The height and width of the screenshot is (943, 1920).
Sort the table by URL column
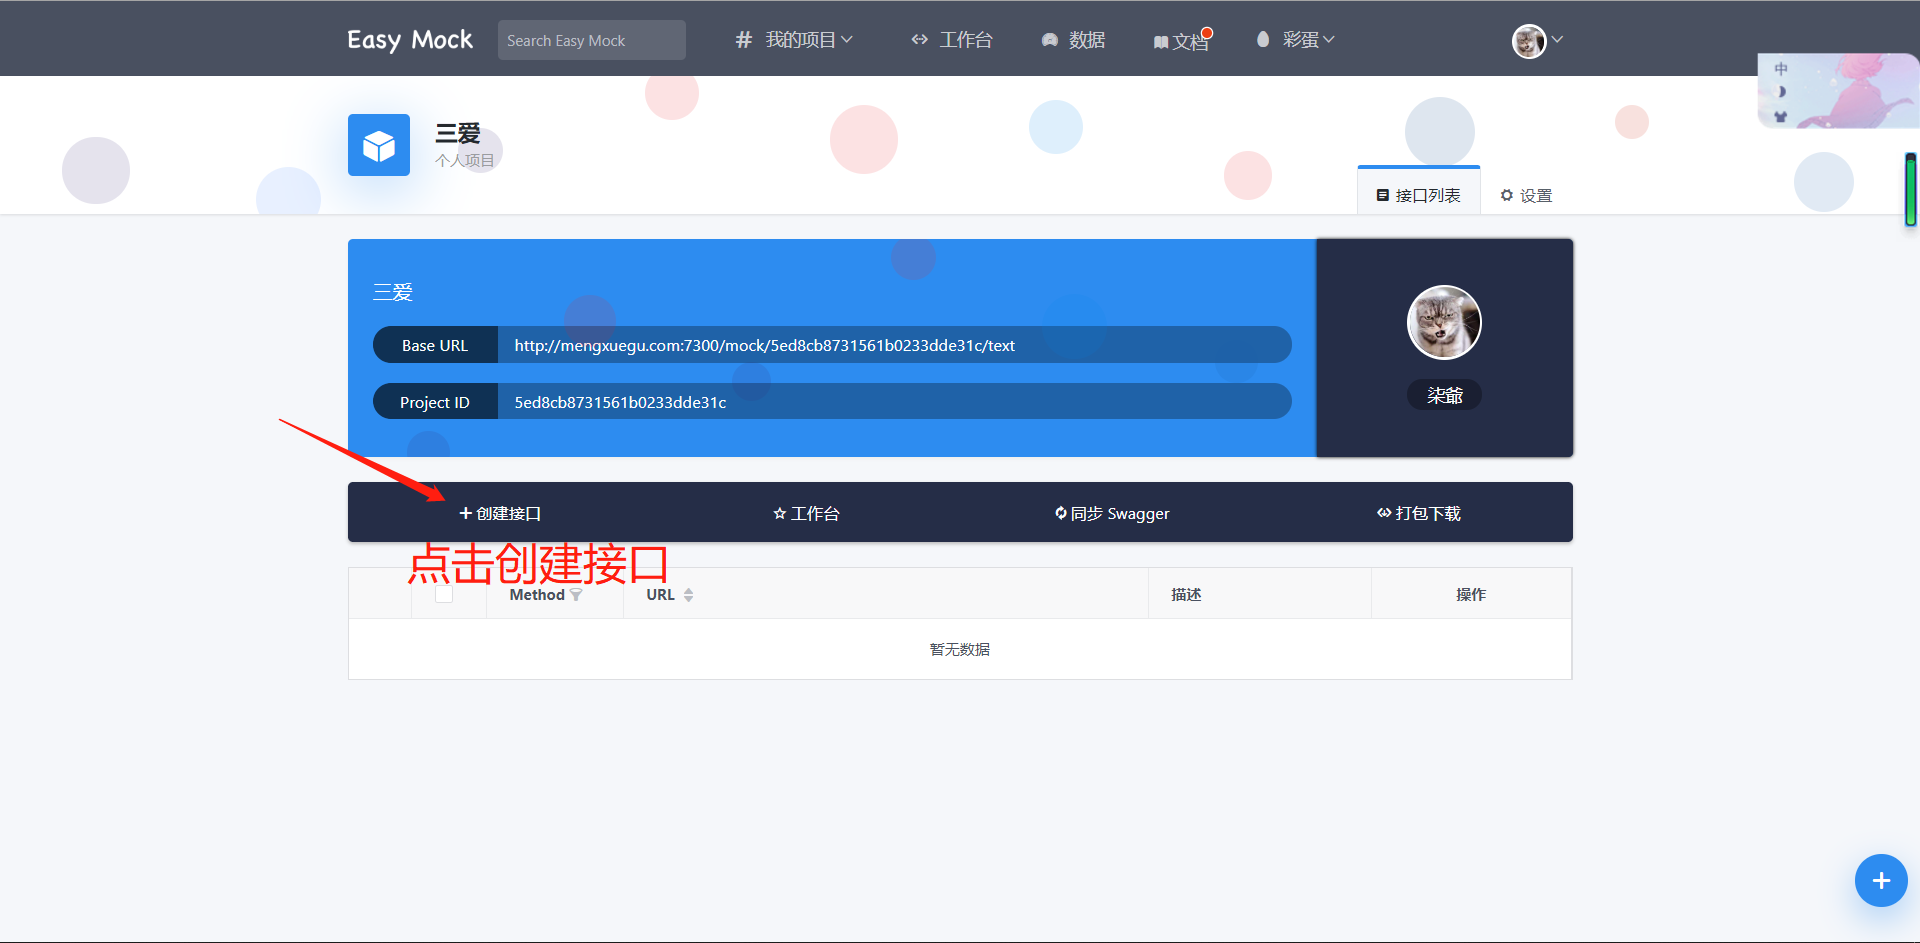point(688,595)
